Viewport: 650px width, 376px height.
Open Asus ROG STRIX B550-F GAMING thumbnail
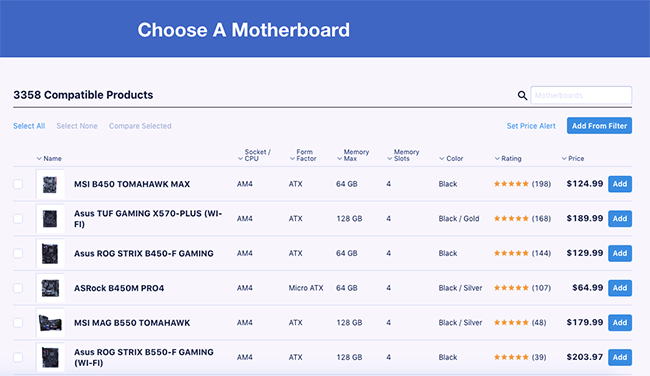click(50, 357)
